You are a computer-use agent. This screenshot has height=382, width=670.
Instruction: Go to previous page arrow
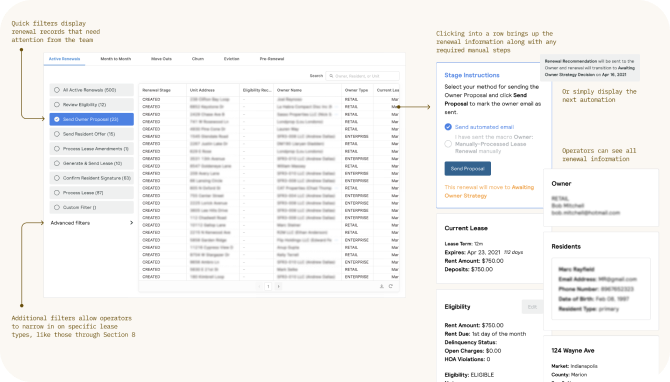(x=259, y=286)
